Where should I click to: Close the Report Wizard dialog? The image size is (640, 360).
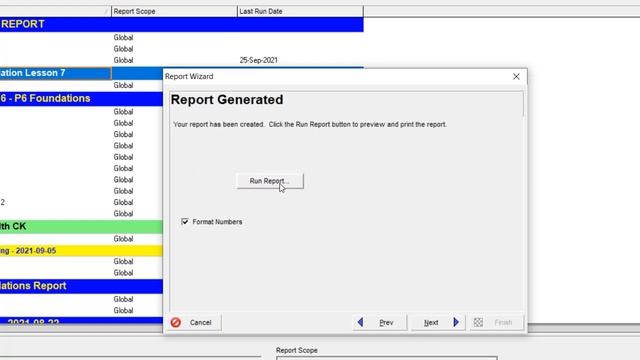click(516, 76)
